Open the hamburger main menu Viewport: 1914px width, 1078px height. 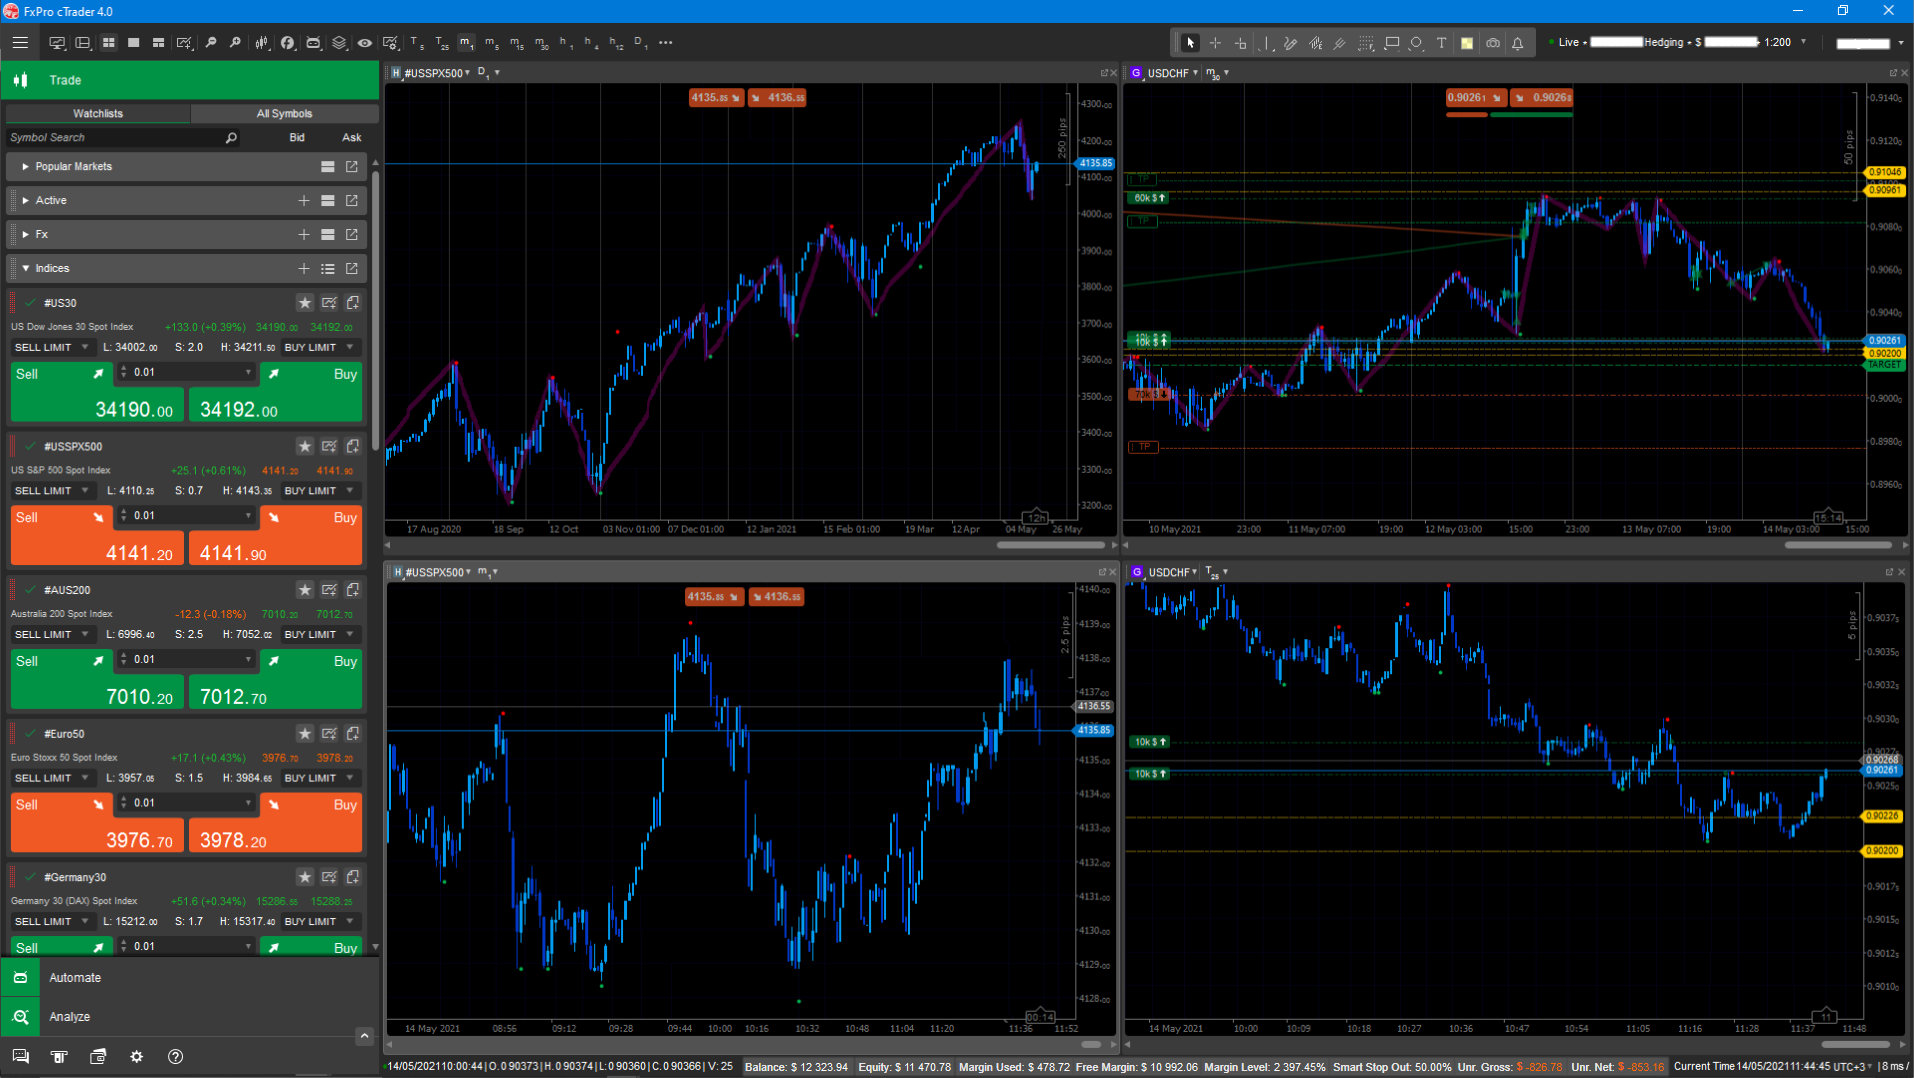pyautogui.click(x=20, y=43)
